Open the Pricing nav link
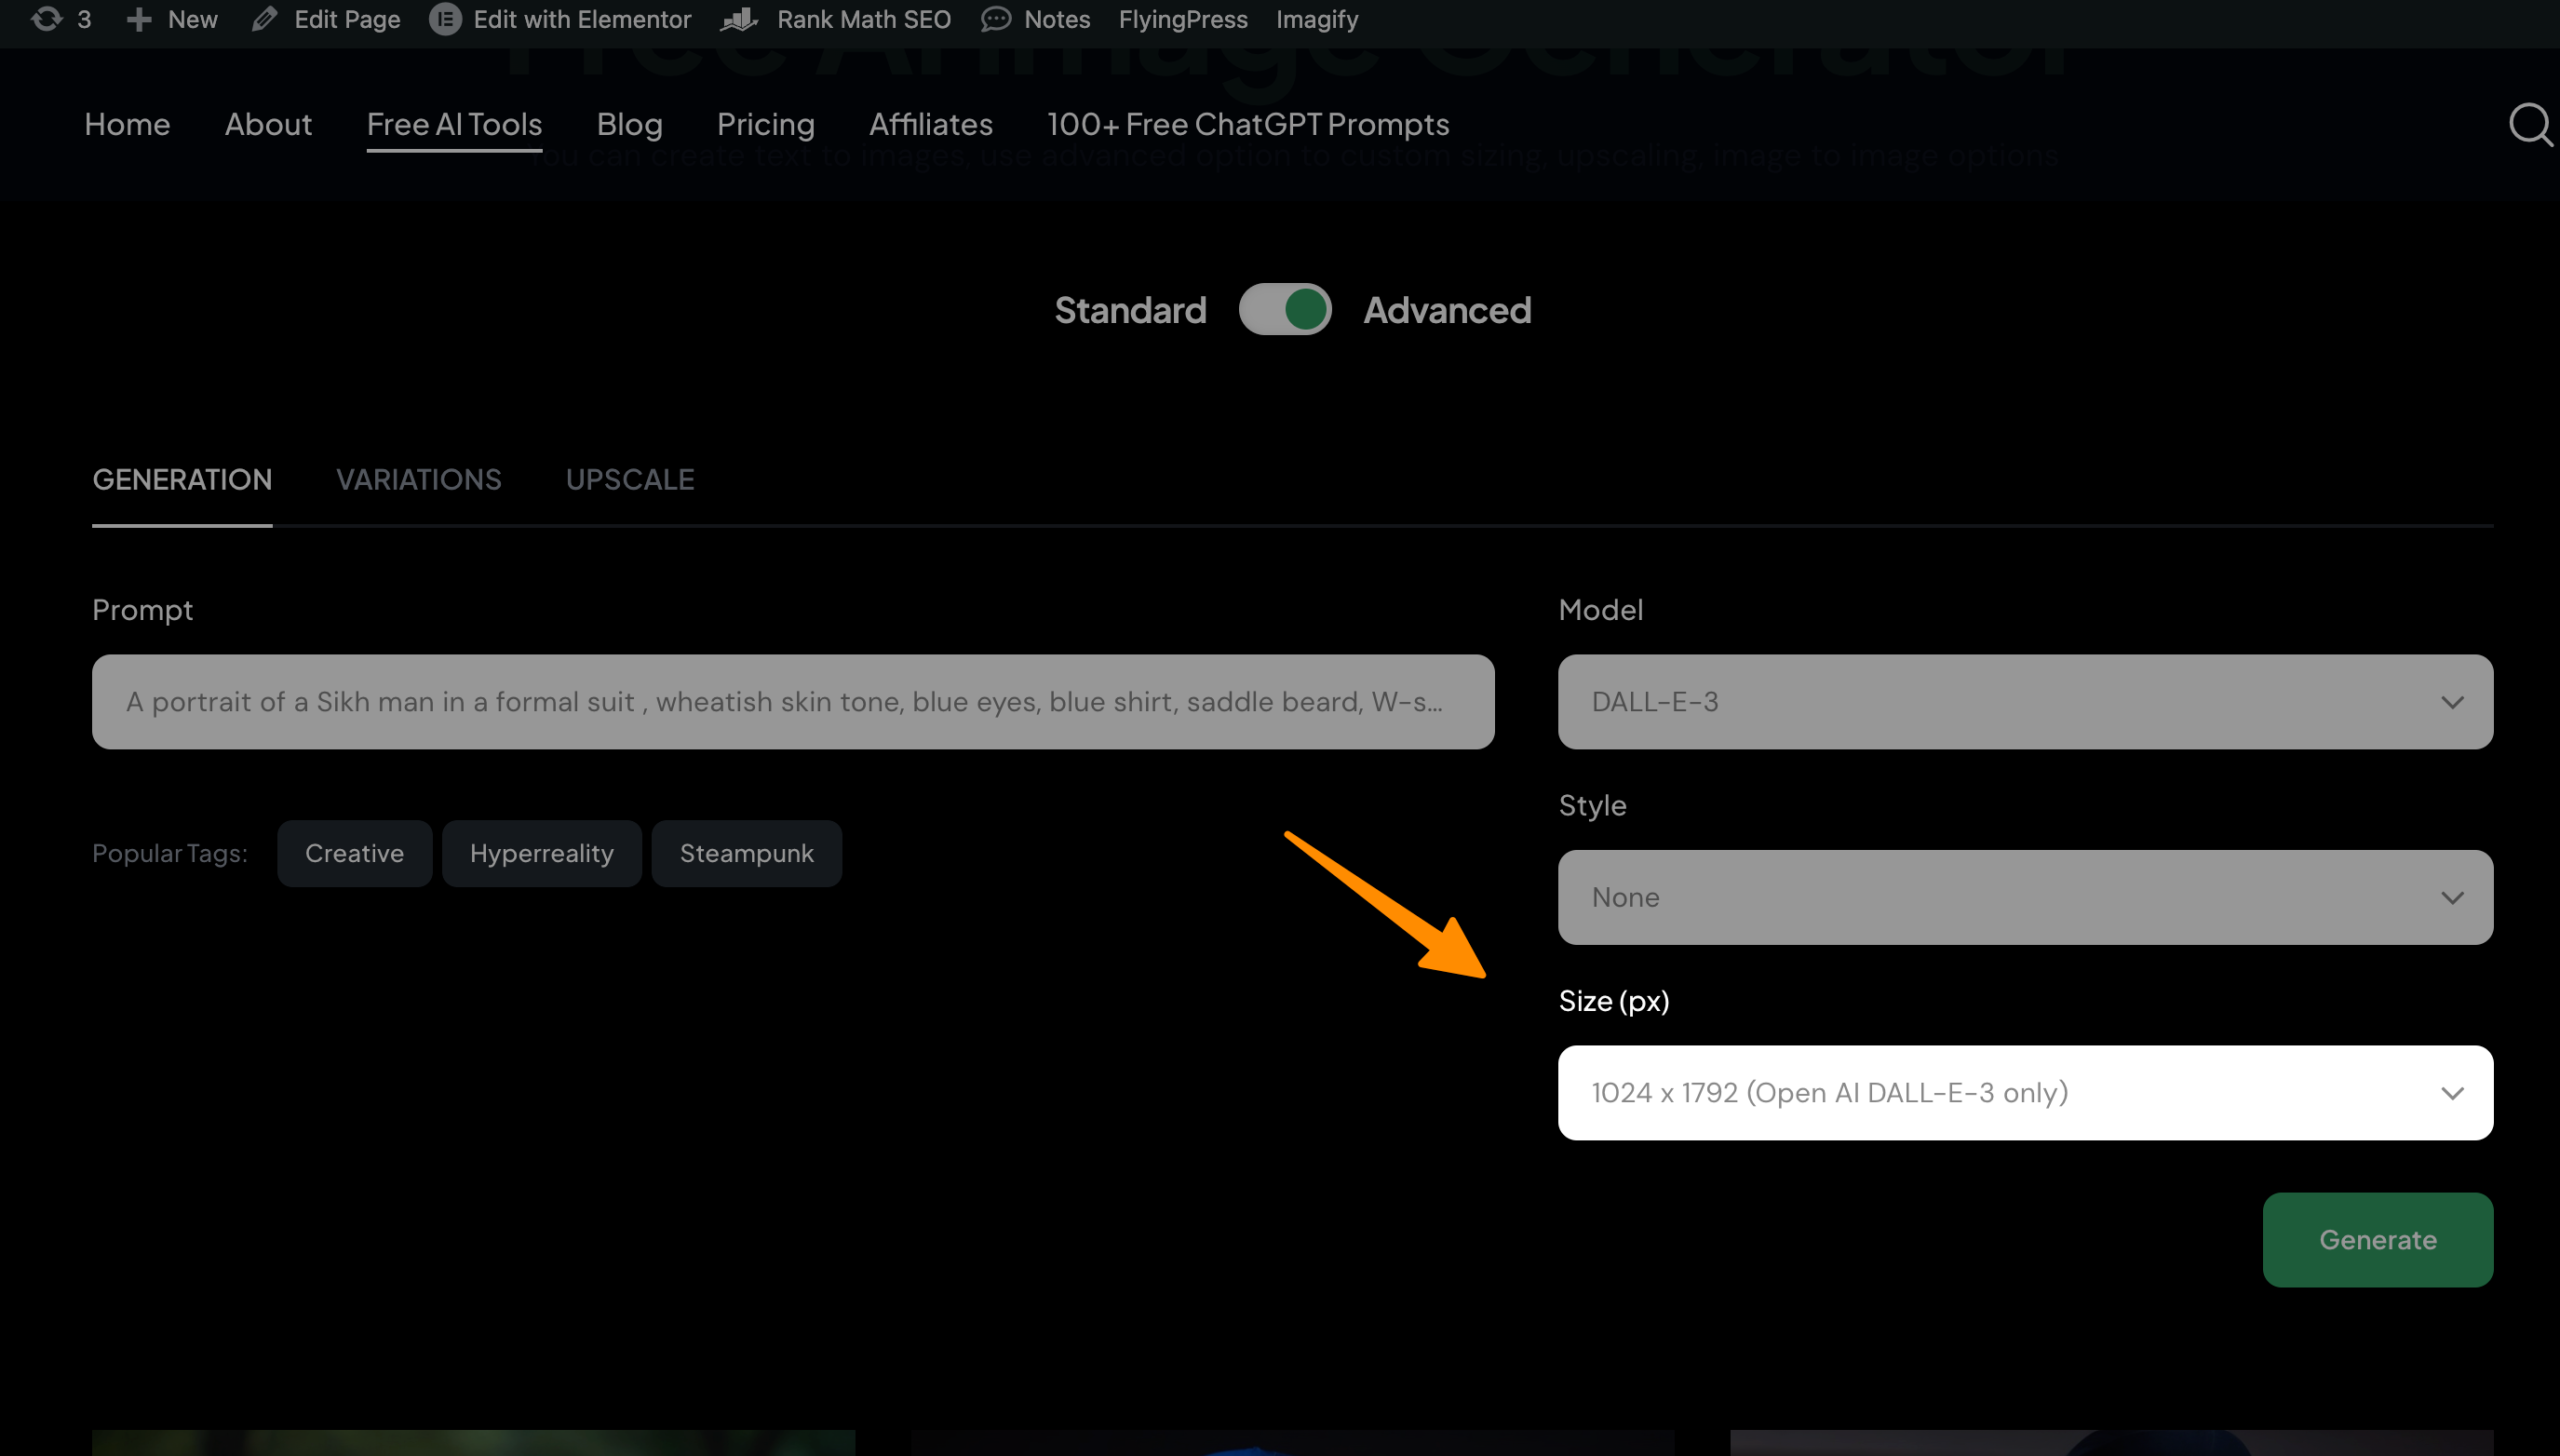Viewport: 2560px width, 1456px height. (x=765, y=125)
